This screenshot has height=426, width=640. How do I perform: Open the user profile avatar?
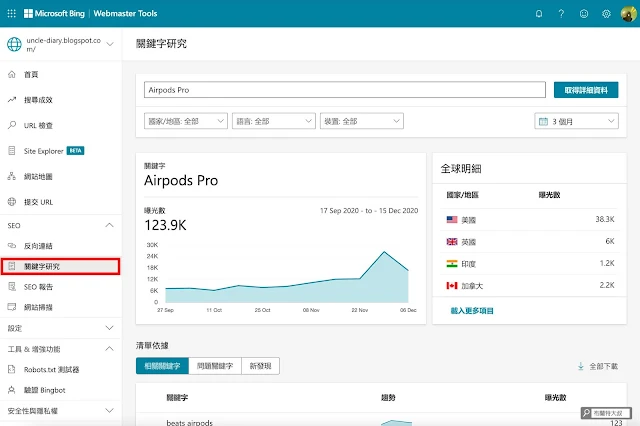point(629,14)
